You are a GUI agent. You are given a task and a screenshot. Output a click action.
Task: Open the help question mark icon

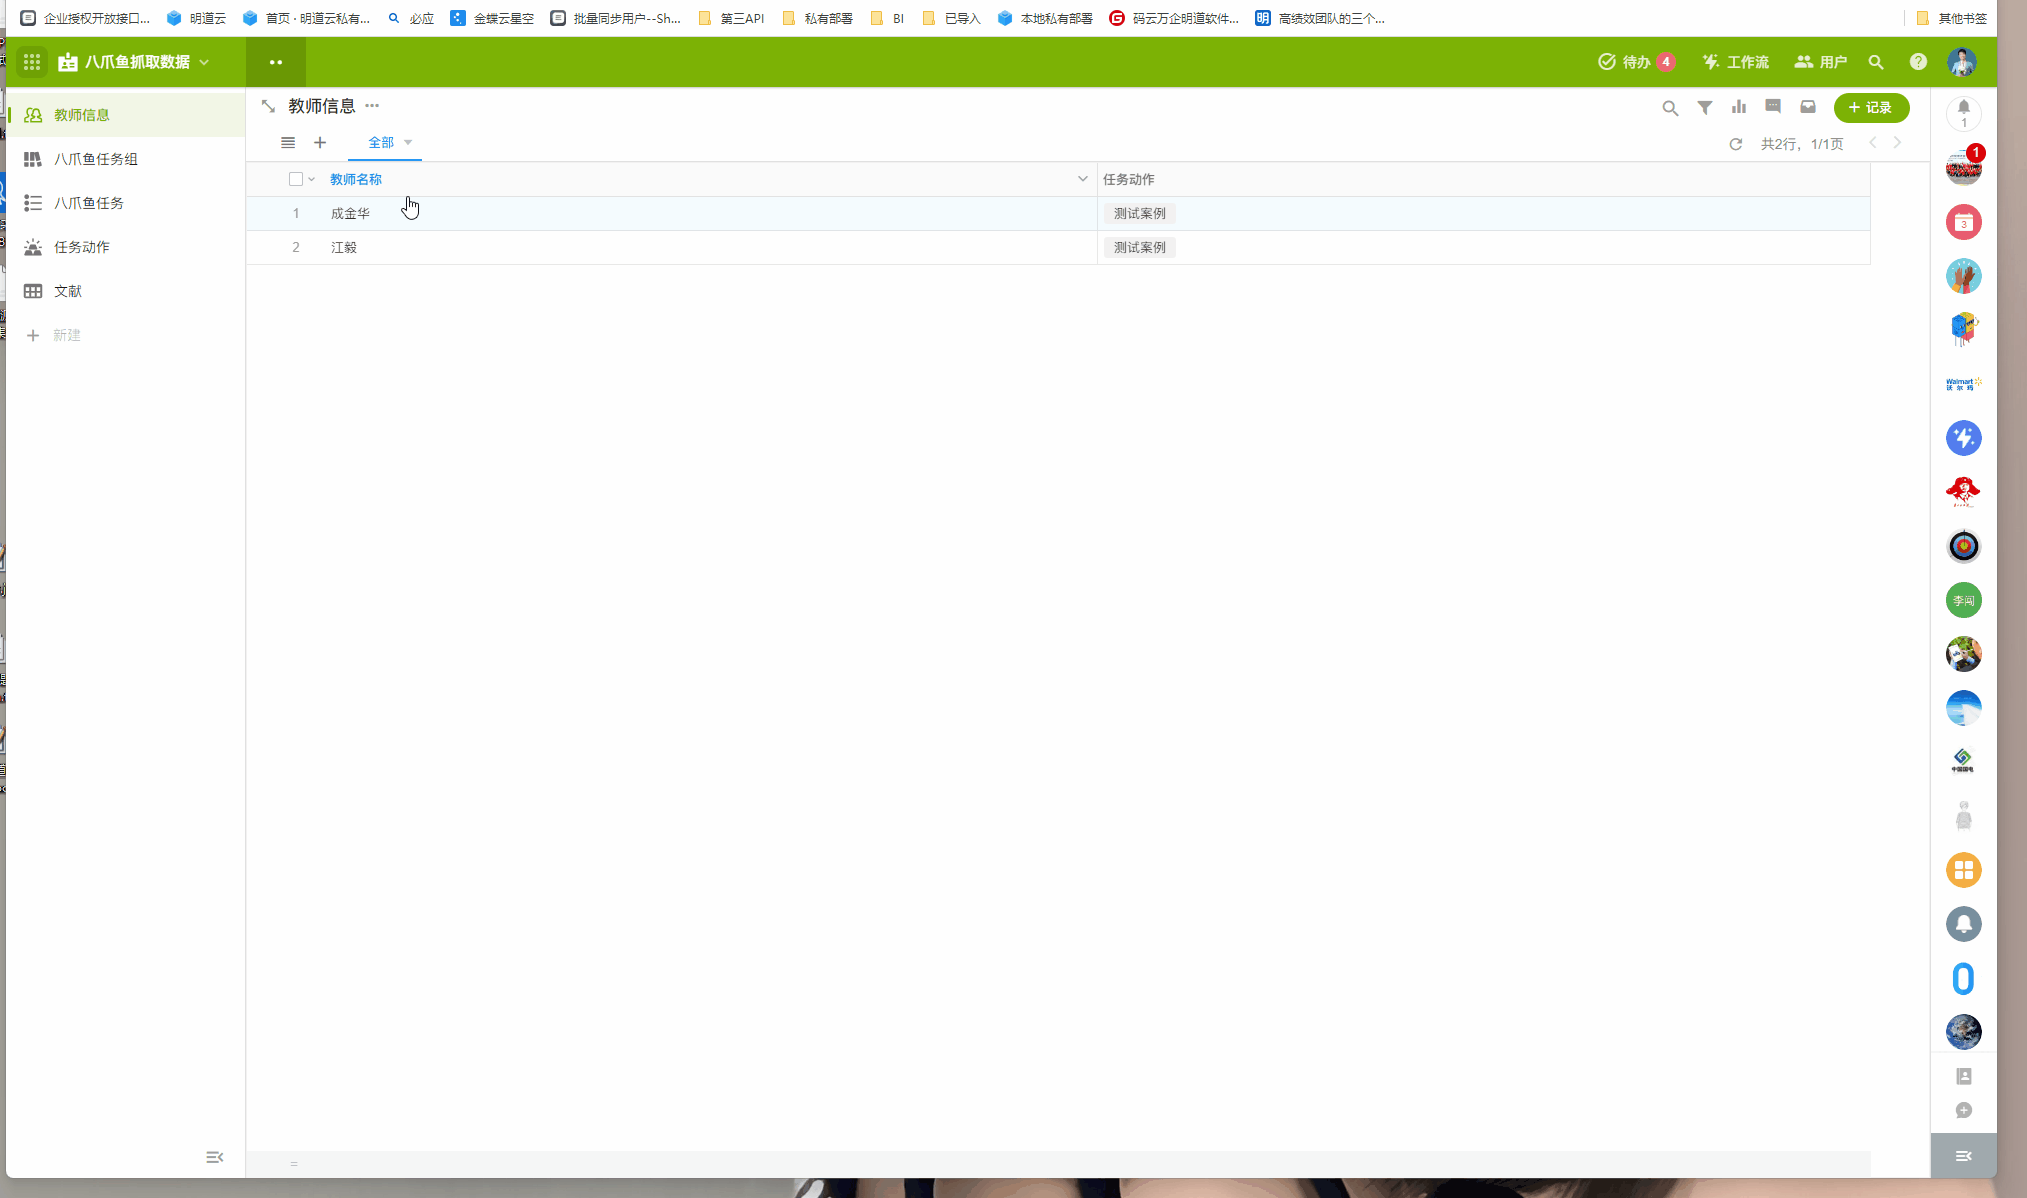pyautogui.click(x=1918, y=62)
